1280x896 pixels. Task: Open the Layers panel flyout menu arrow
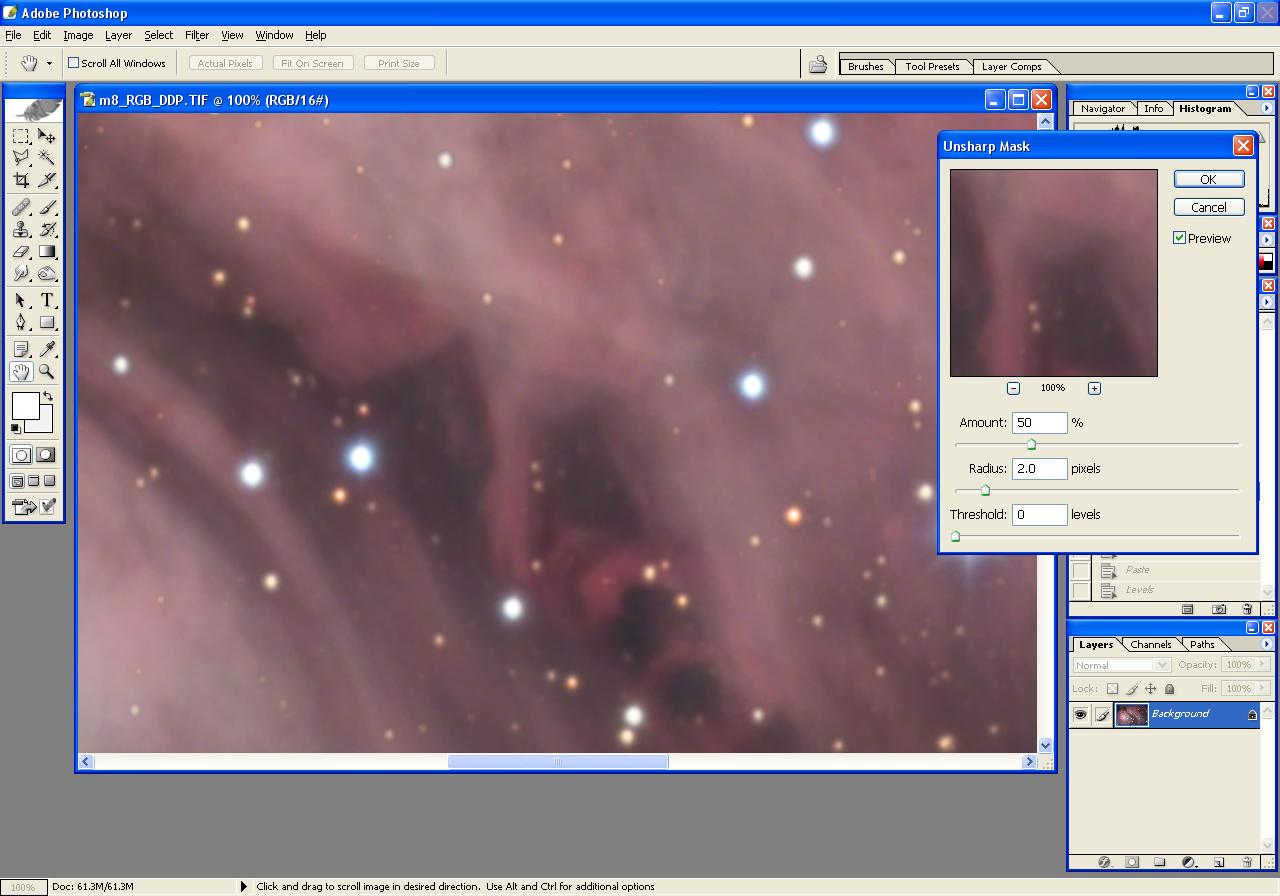(x=1267, y=644)
